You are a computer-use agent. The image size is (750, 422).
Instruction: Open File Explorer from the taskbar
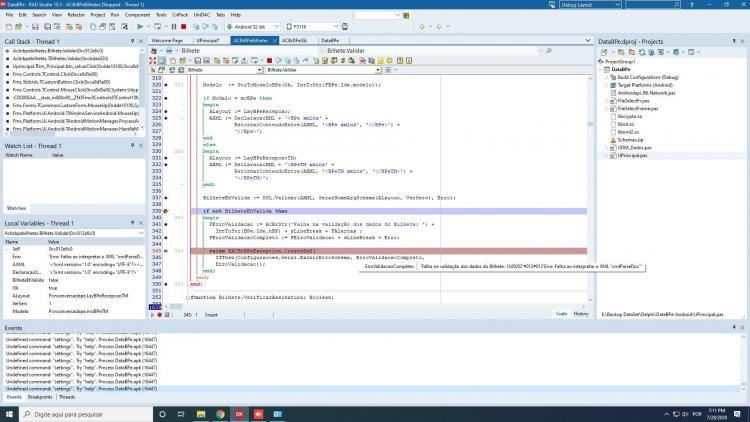tap(201, 414)
